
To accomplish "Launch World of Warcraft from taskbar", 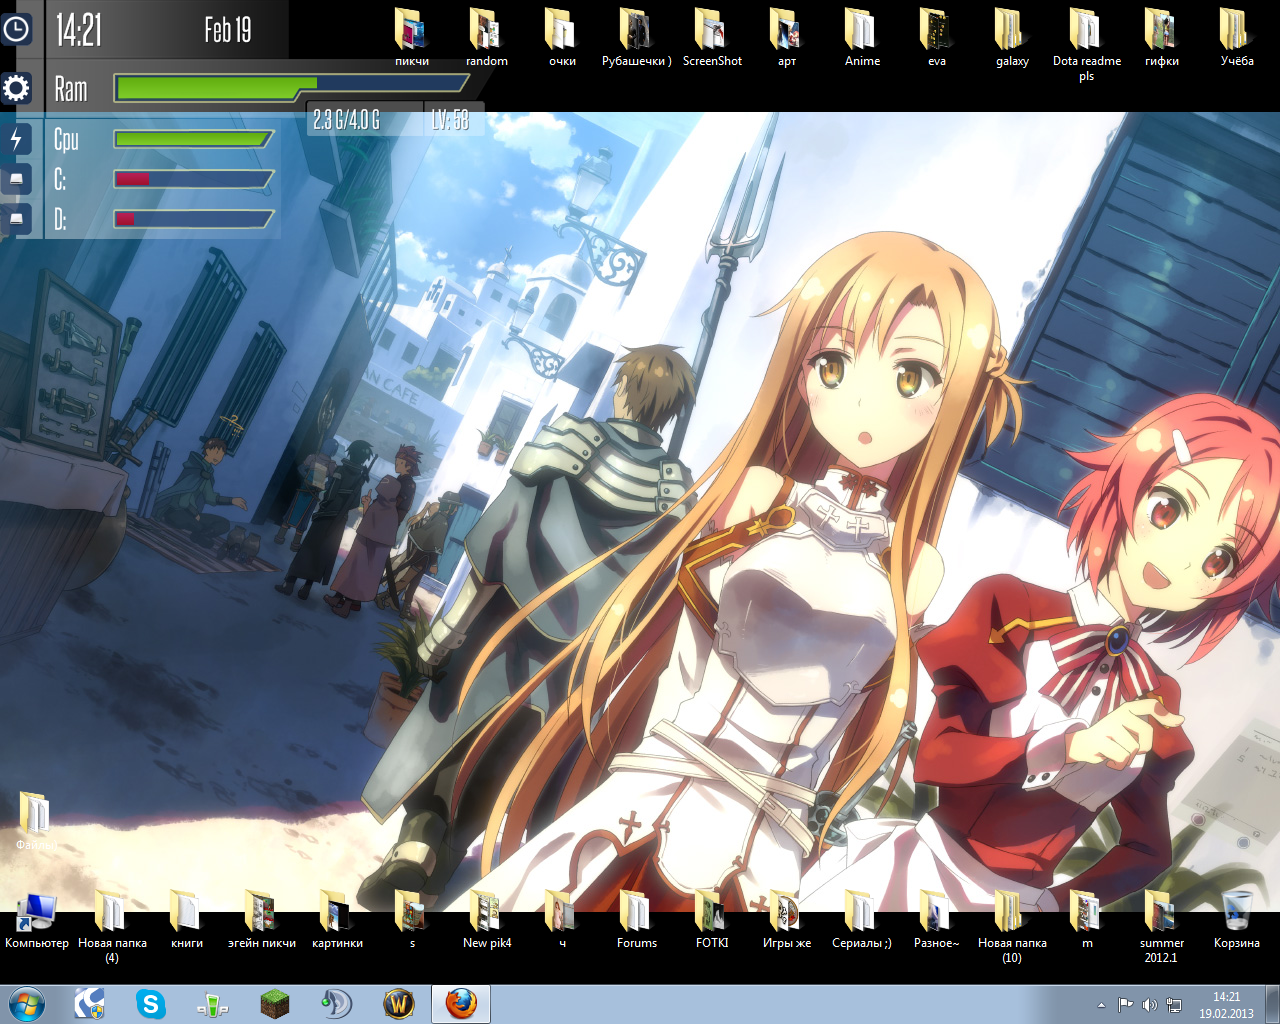I will pyautogui.click(x=399, y=1003).
